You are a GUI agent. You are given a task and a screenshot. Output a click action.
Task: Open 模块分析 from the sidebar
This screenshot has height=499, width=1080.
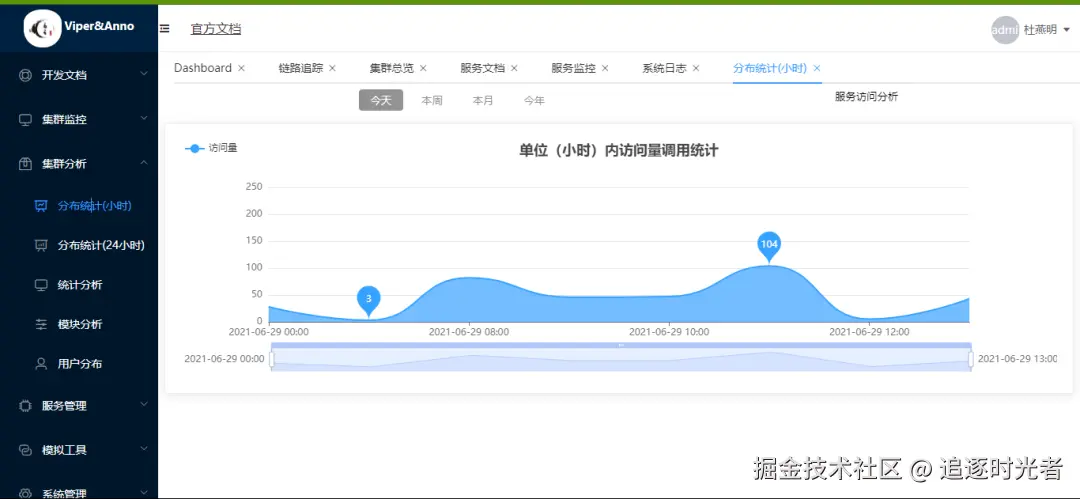coord(79,325)
